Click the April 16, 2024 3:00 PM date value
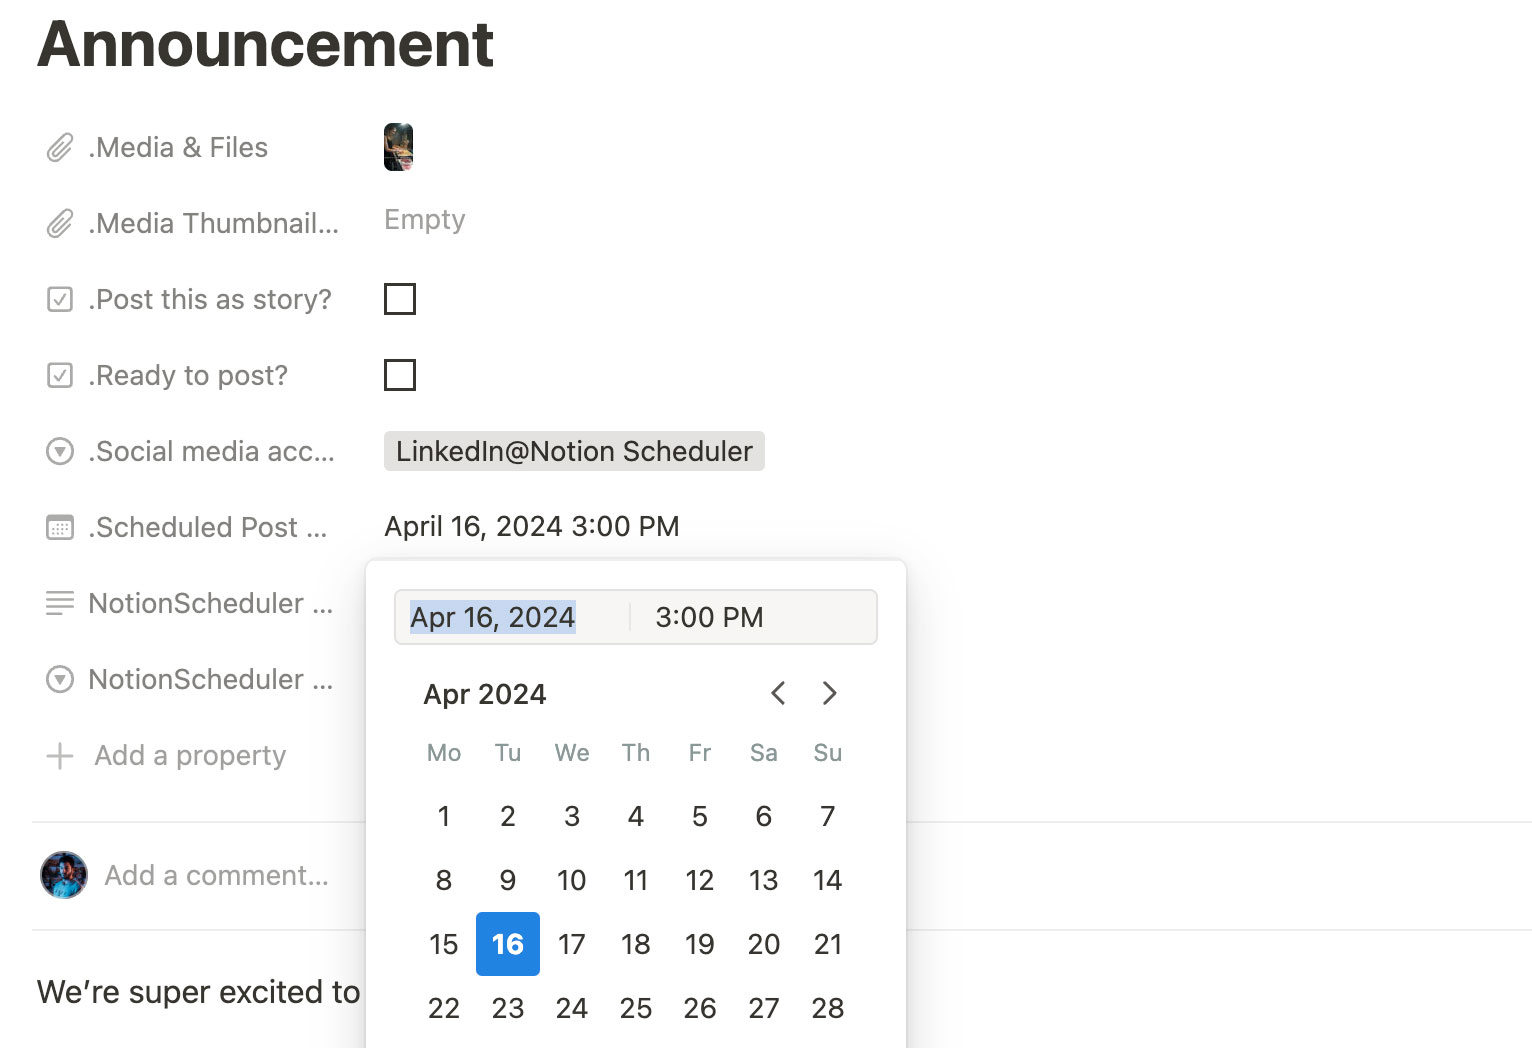The width and height of the screenshot is (1532, 1048). coord(532,527)
